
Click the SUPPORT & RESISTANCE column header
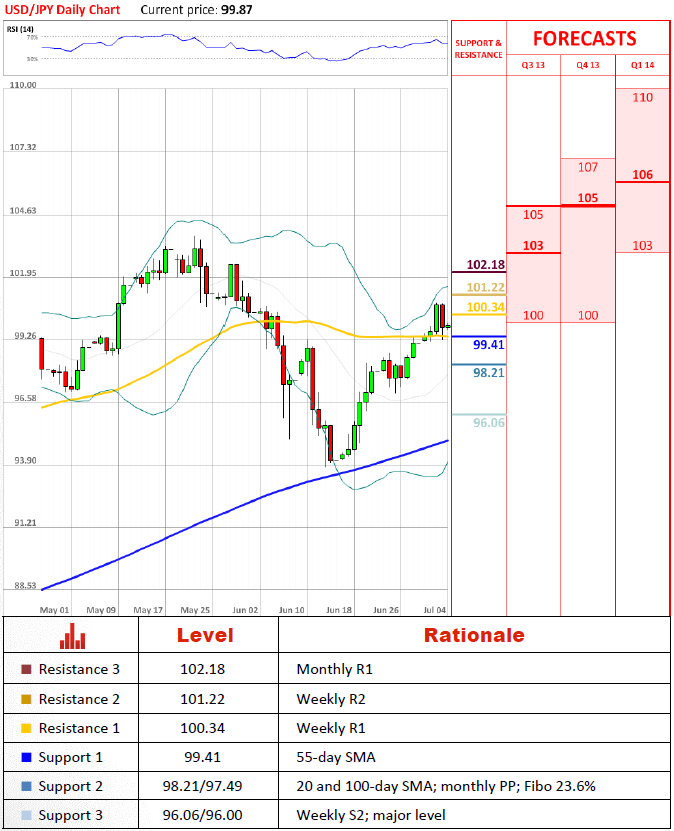click(x=478, y=49)
